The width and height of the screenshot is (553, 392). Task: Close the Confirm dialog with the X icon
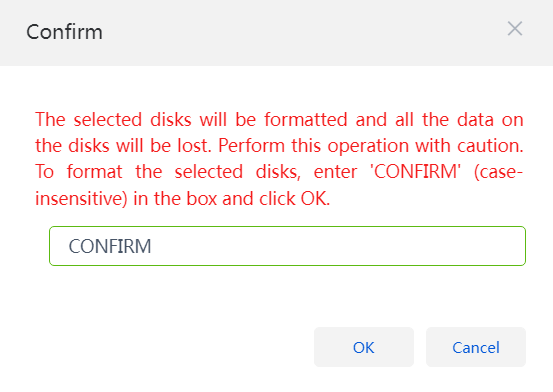pyautogui.click(x=515, y=29)
